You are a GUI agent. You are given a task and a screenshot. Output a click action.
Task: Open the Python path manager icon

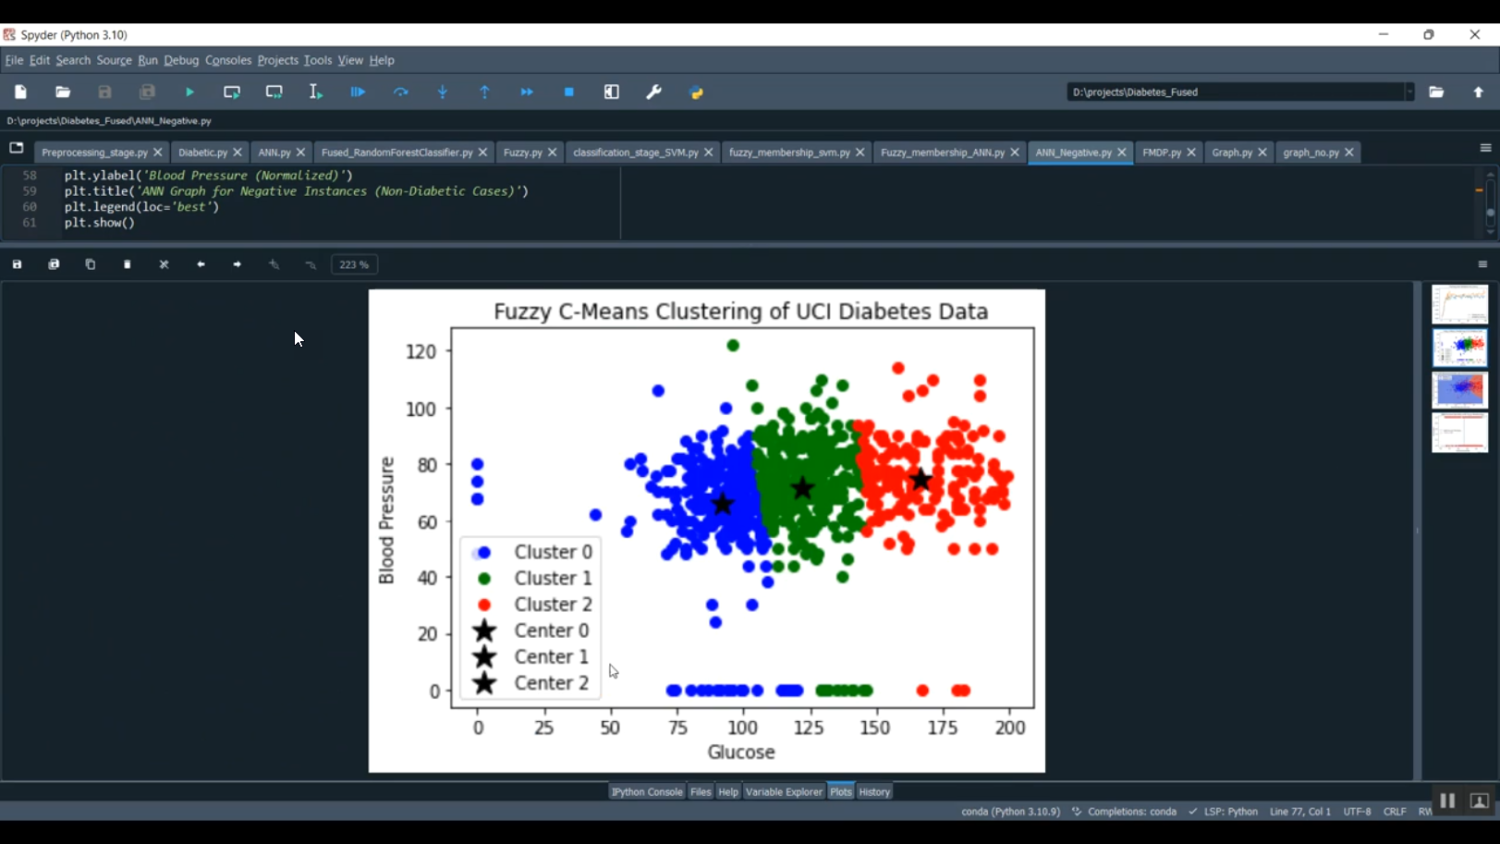696,91
